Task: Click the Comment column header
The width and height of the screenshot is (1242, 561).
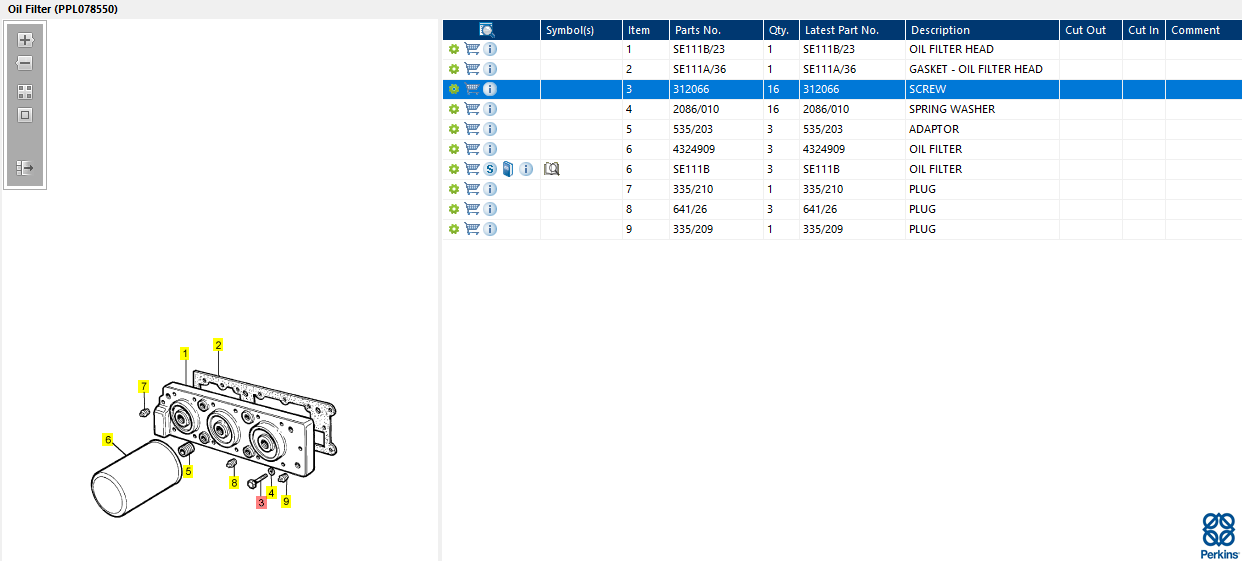Action: point(1203,30)
